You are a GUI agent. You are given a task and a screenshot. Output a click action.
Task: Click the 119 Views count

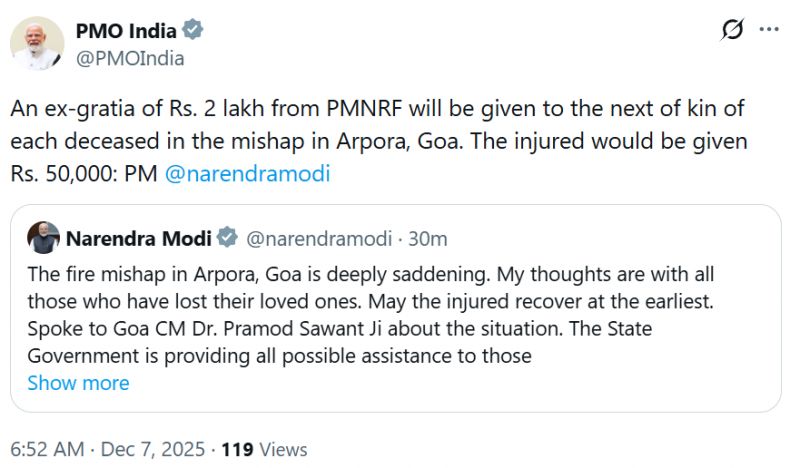coord(264,449)
